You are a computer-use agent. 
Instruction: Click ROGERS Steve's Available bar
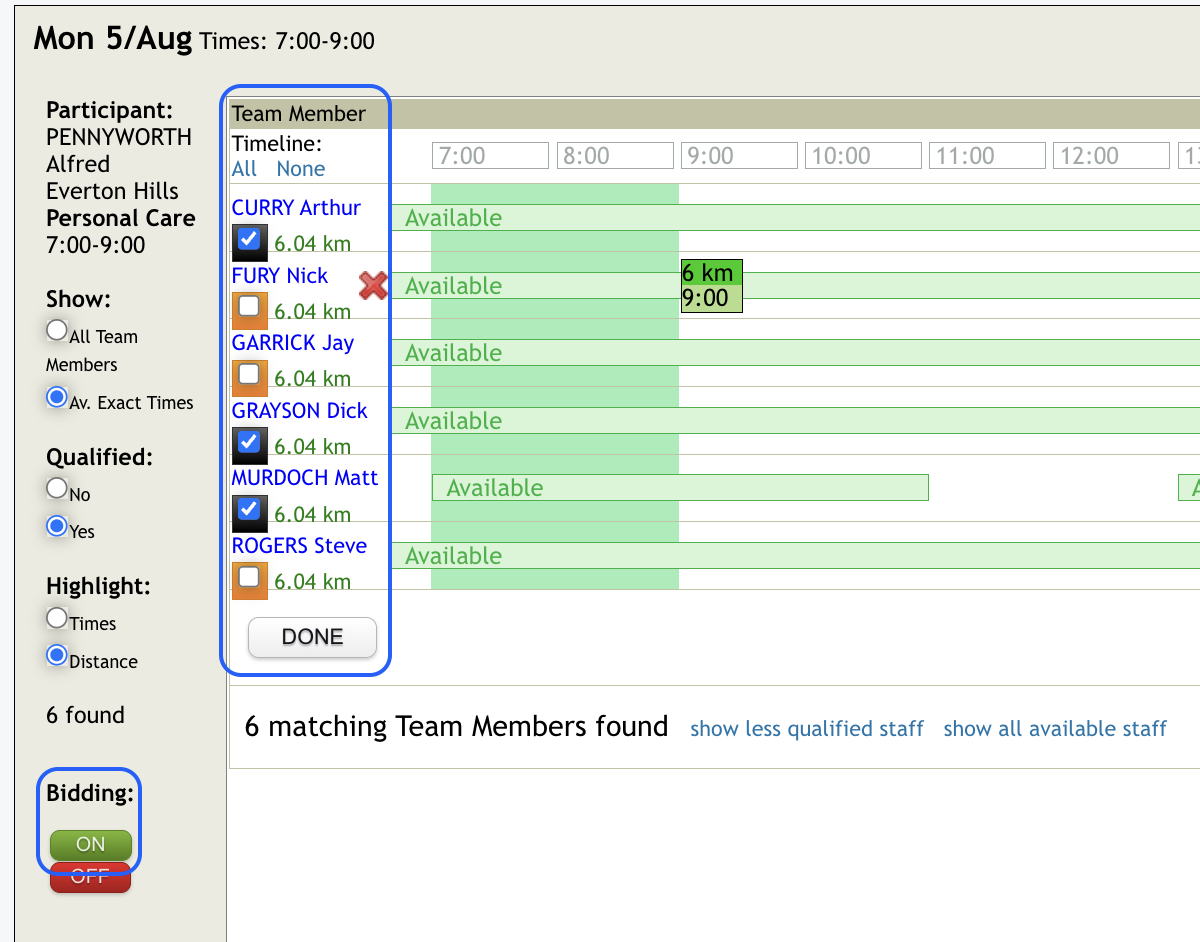click(795, 556)
